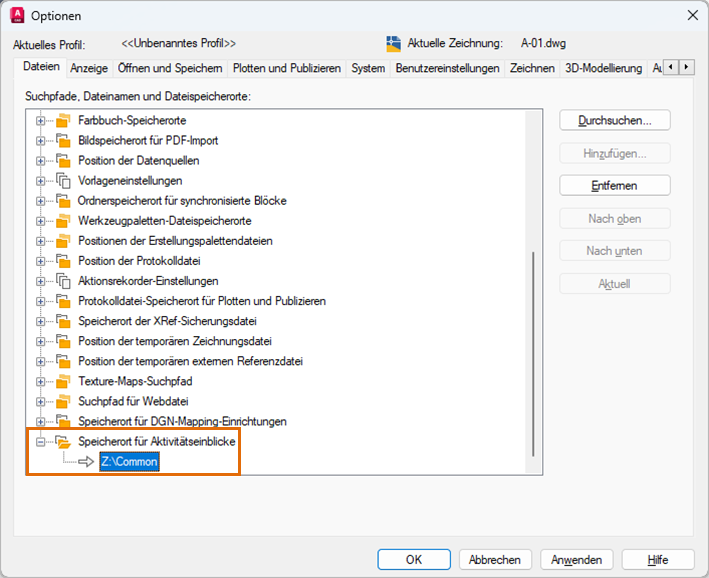Open the Plotten und Publizieren tab
This screenshot has height=578, width=709.
pos(287,68)
